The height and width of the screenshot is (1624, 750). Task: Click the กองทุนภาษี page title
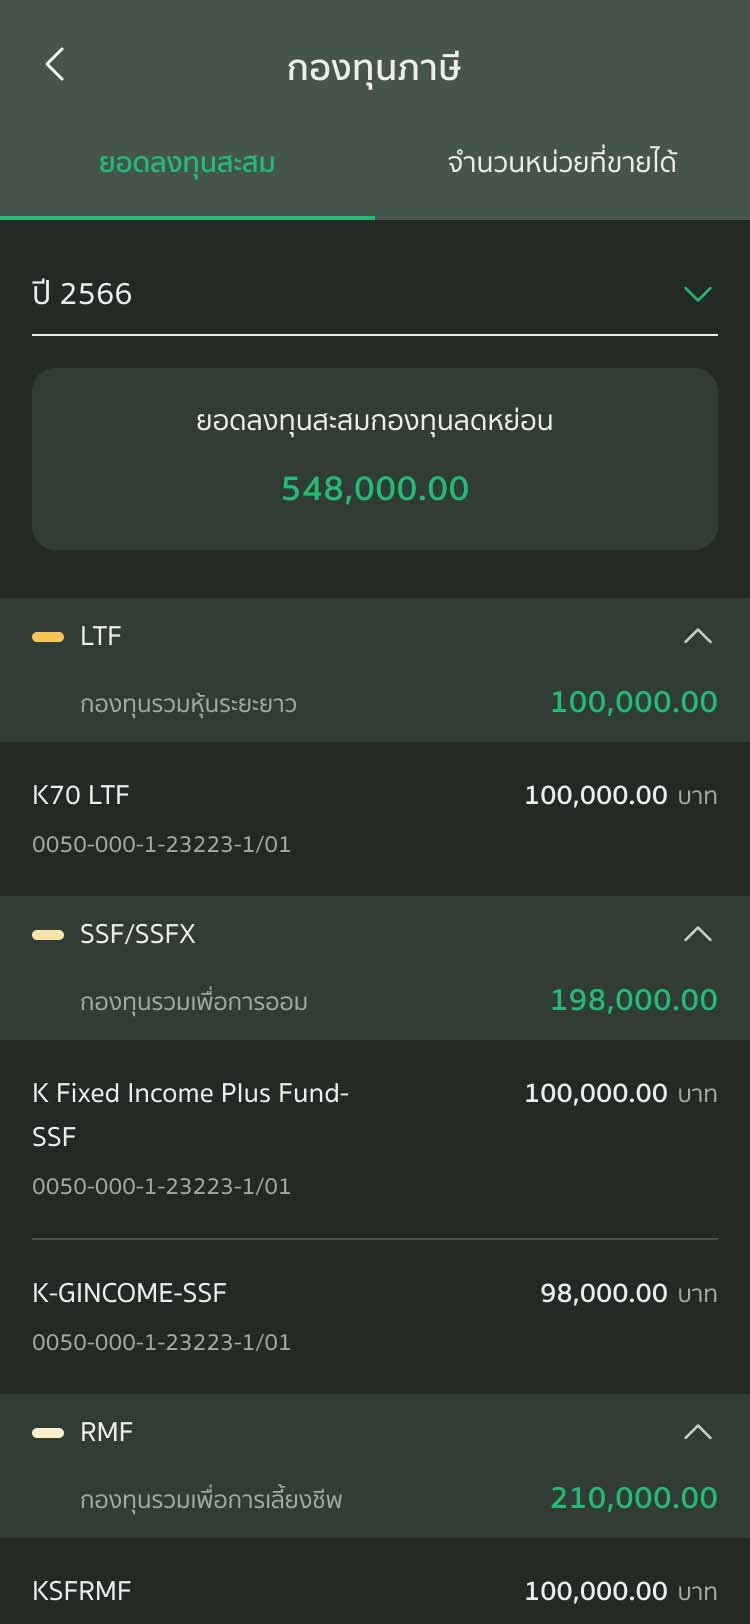(x=374, y=67)
